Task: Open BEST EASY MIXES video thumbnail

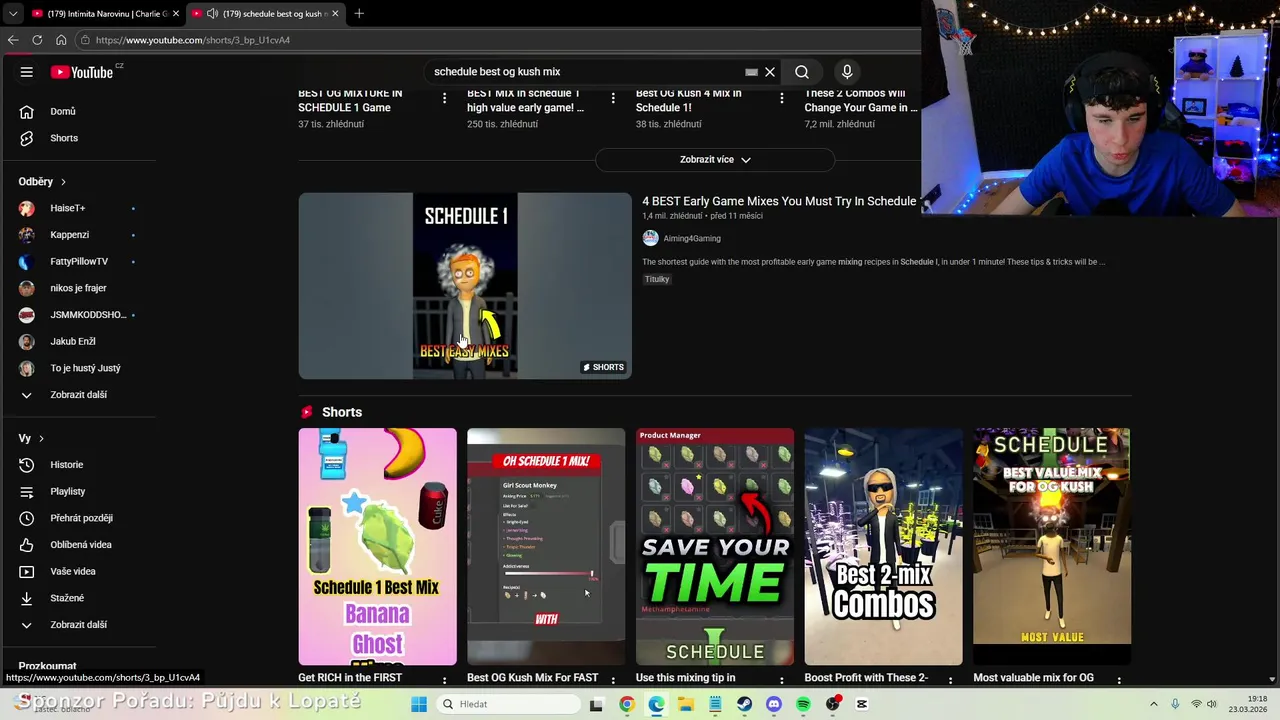Action: click(465, 286)
